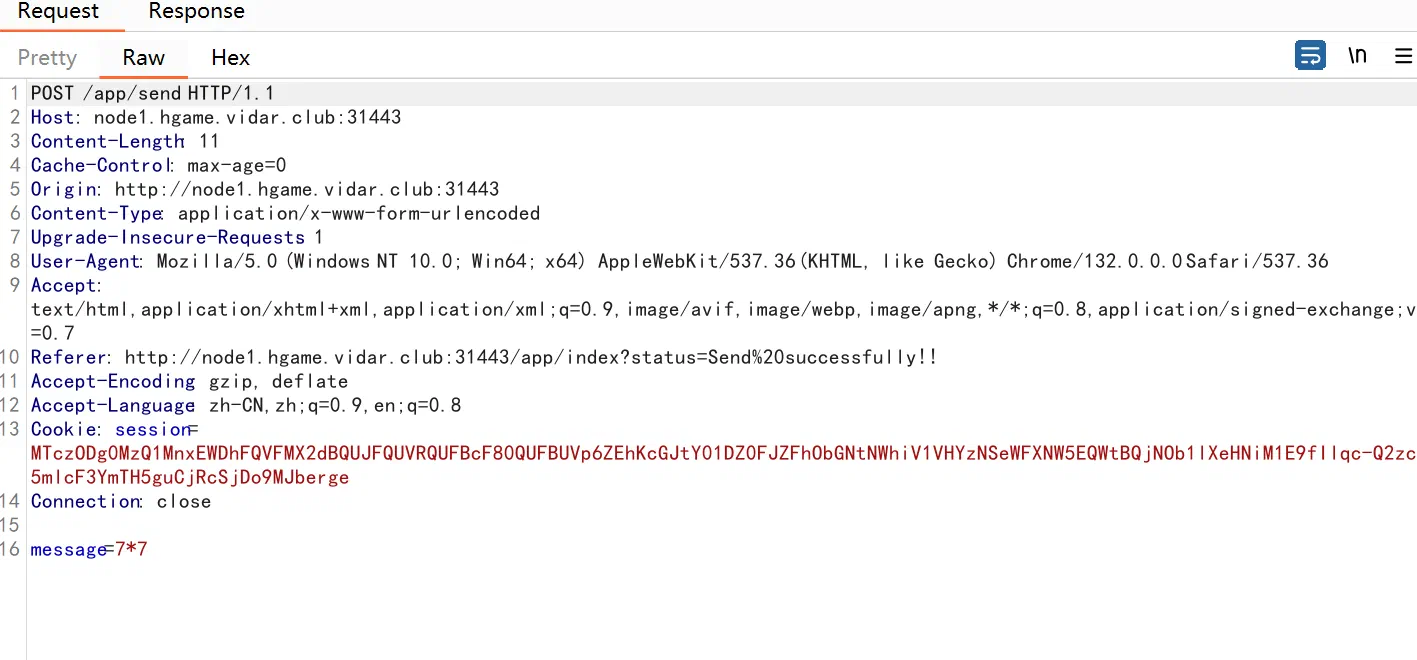The width and height of the screenshot is (1417, 660).
Task: Click the message=7*7 body parameter
Action: [89, 549]
